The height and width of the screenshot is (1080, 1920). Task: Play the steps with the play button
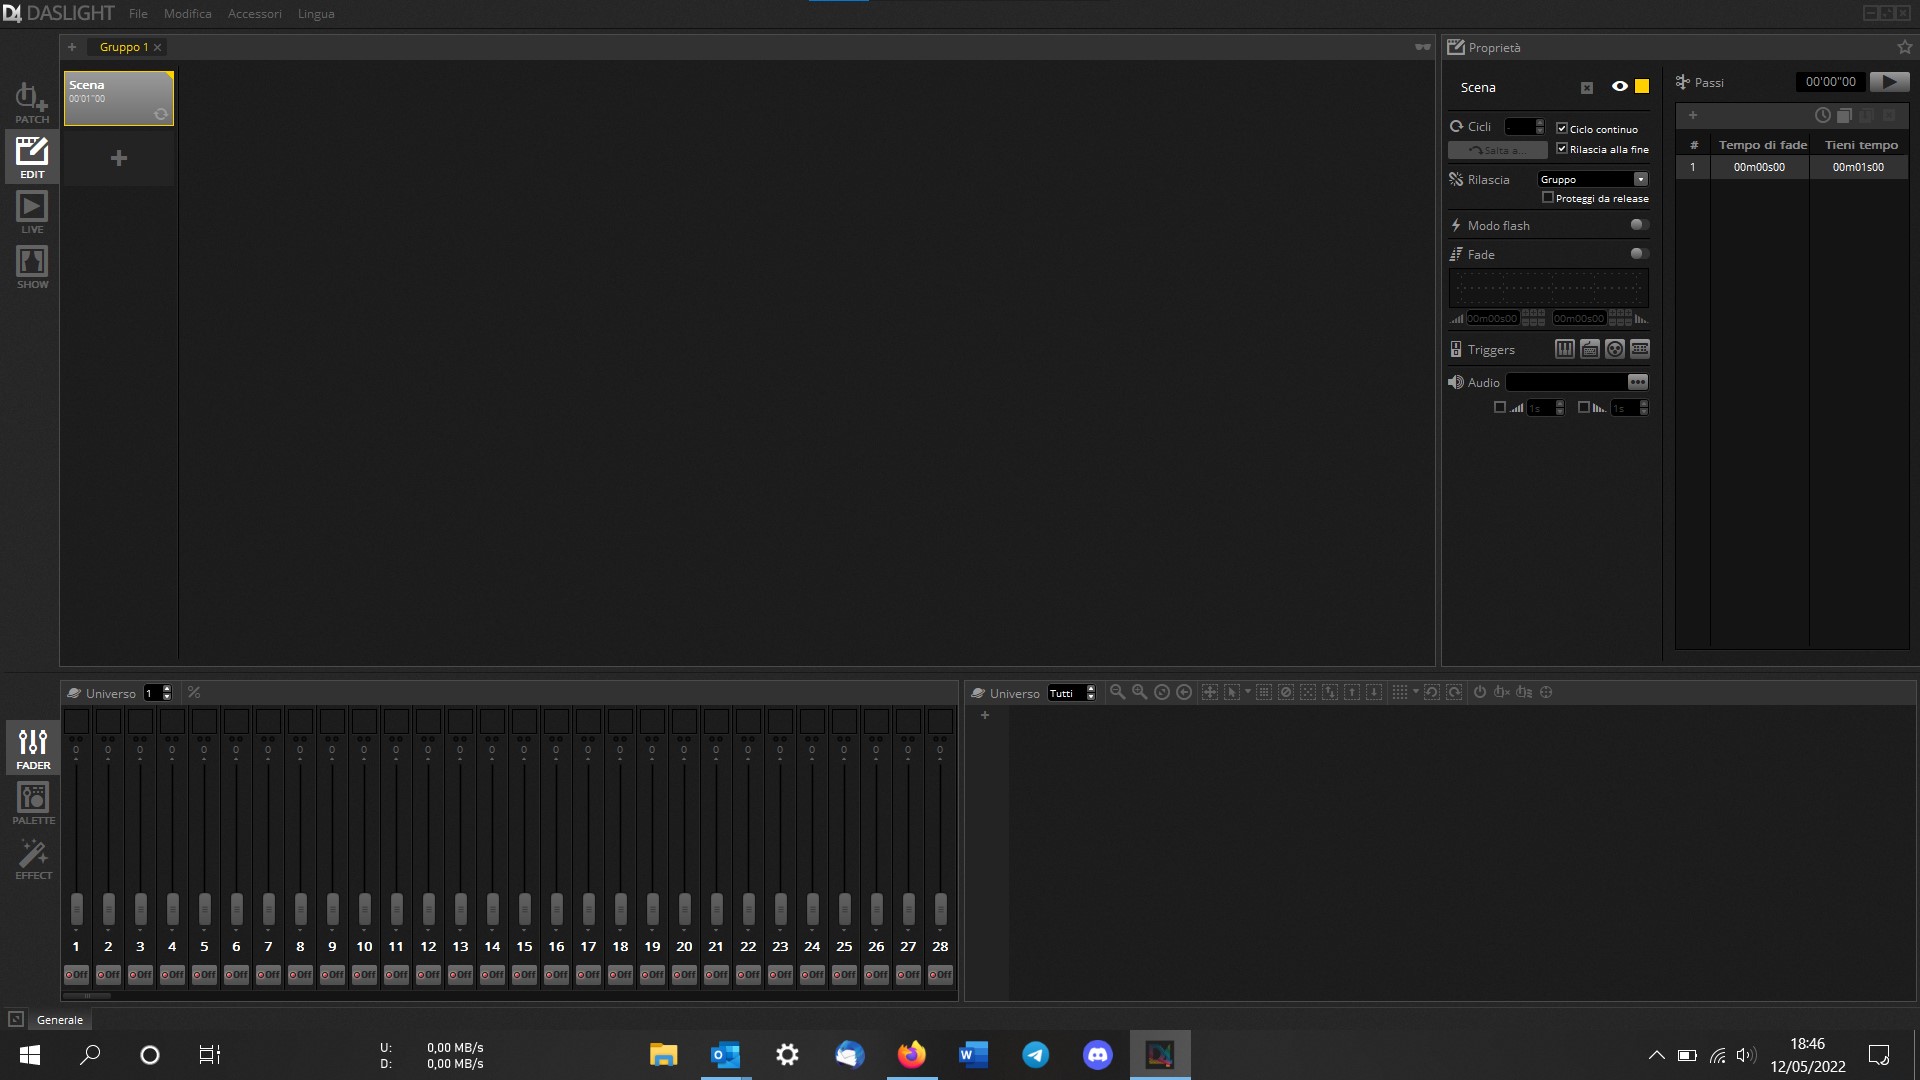tap(1889, 82)
